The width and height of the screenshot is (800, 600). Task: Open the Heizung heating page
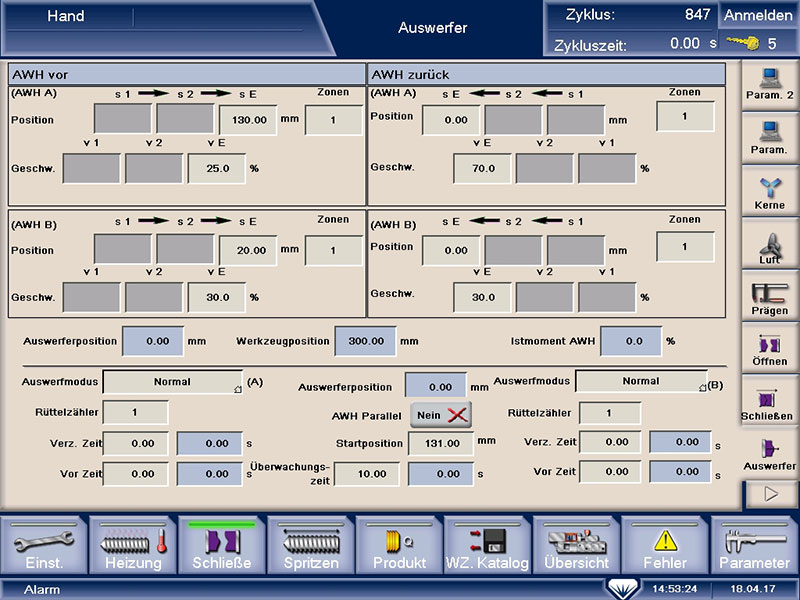pyautogui.click(x=133, y=546)
